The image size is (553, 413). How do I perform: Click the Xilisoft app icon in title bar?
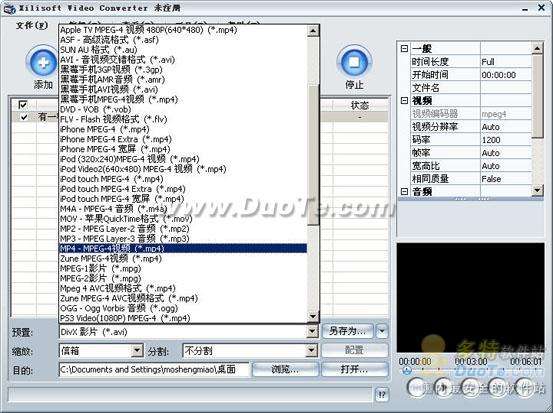8,8
